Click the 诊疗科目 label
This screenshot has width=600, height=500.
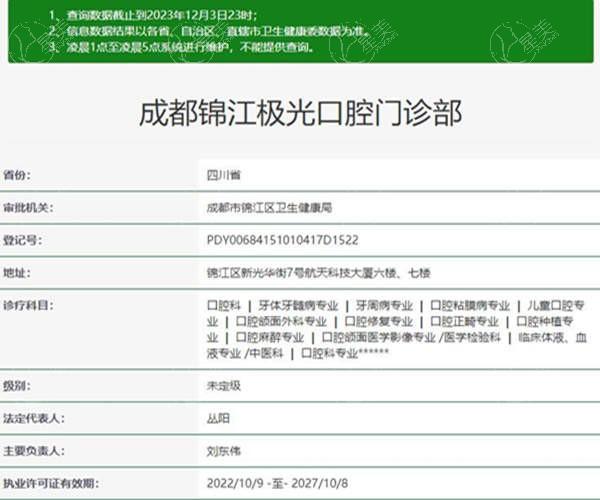point(28,305)
